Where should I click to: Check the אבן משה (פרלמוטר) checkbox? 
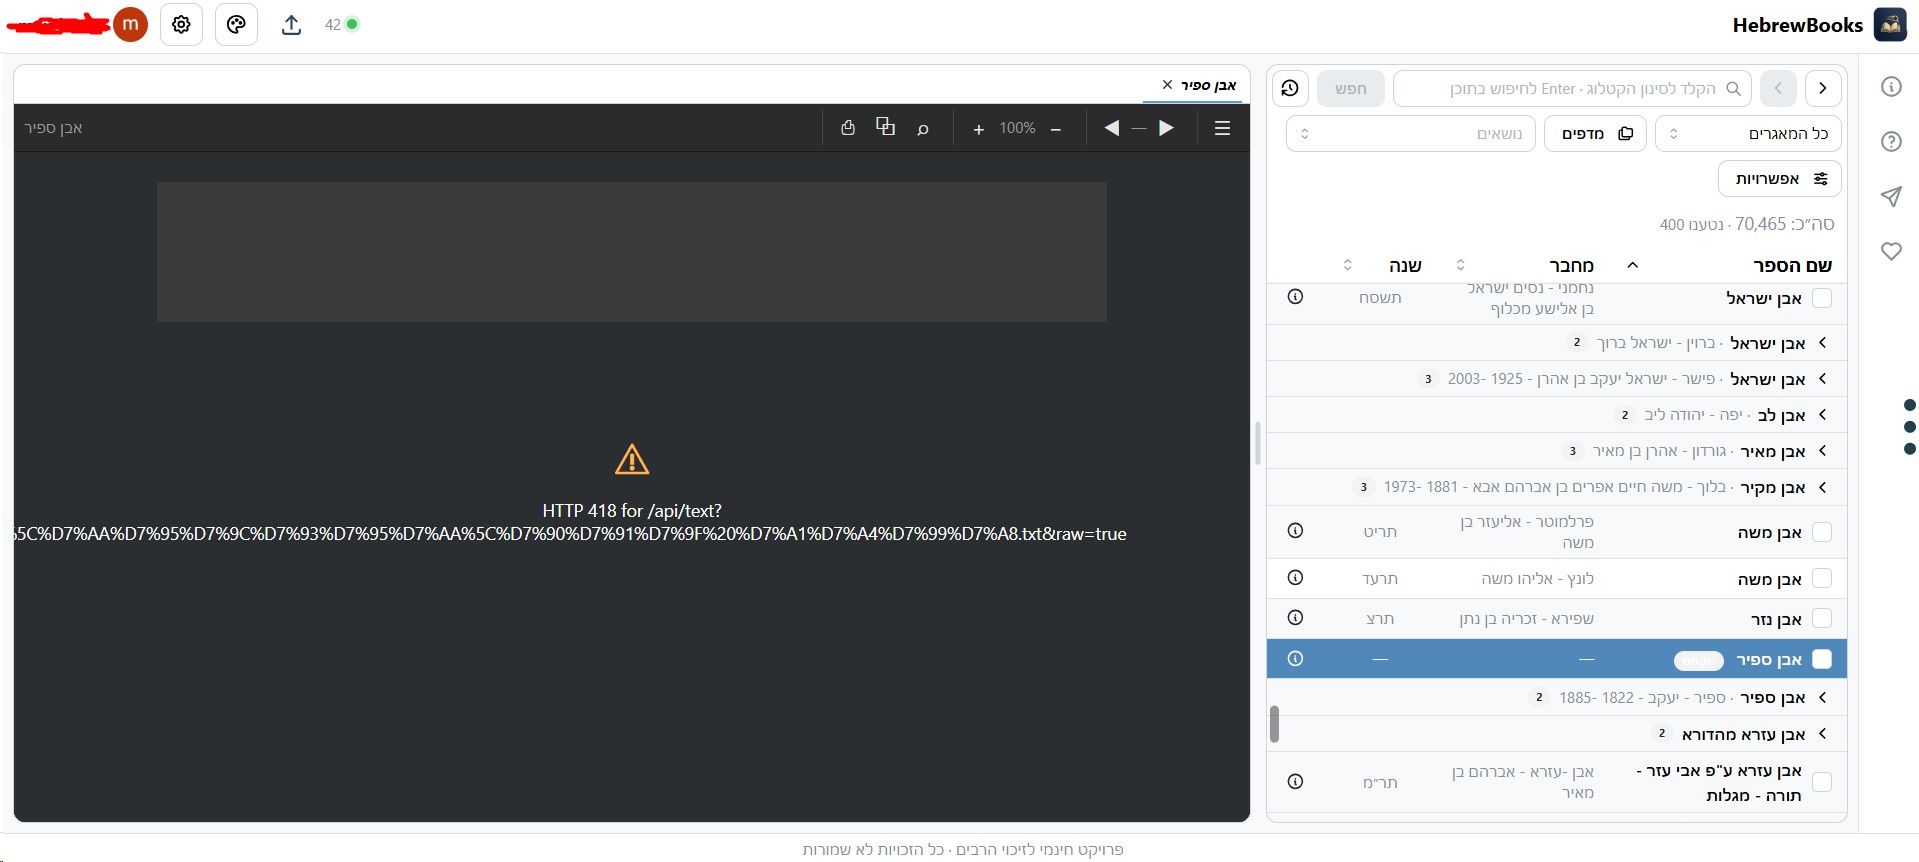tap(1822, 532)
